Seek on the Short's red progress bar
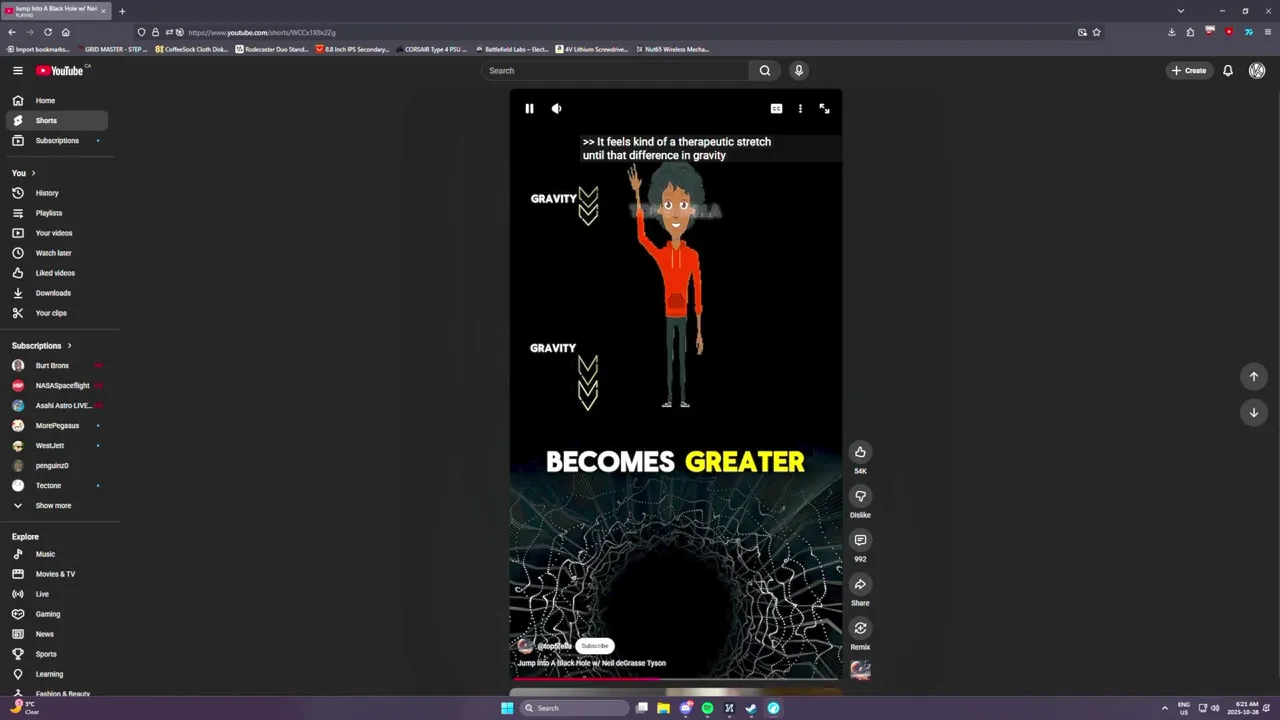Screen dimensions: 1280x720 pyautogui.click(x=676, y=679)
